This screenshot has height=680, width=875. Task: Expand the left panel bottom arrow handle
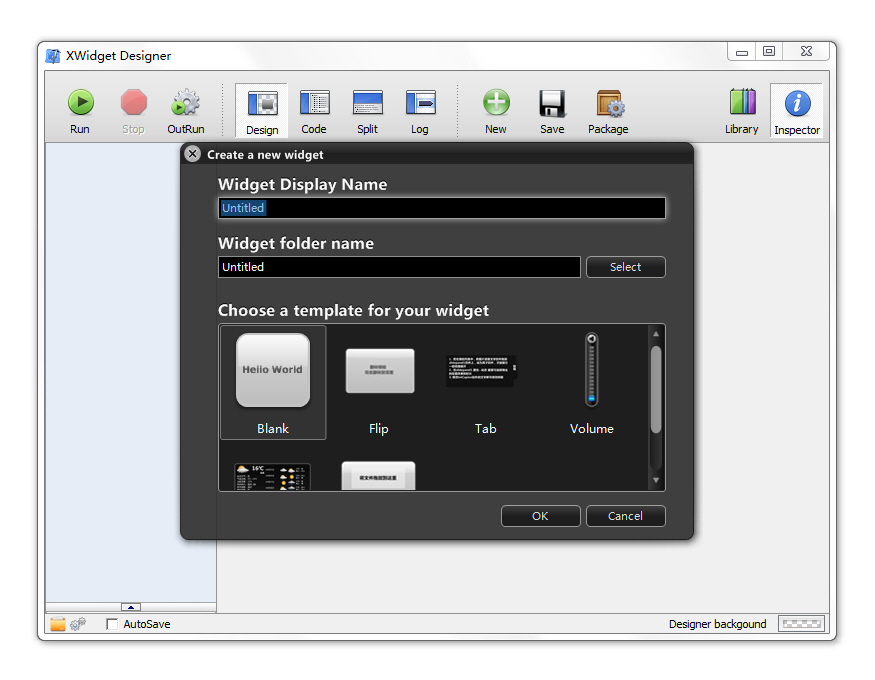point(131,607)
